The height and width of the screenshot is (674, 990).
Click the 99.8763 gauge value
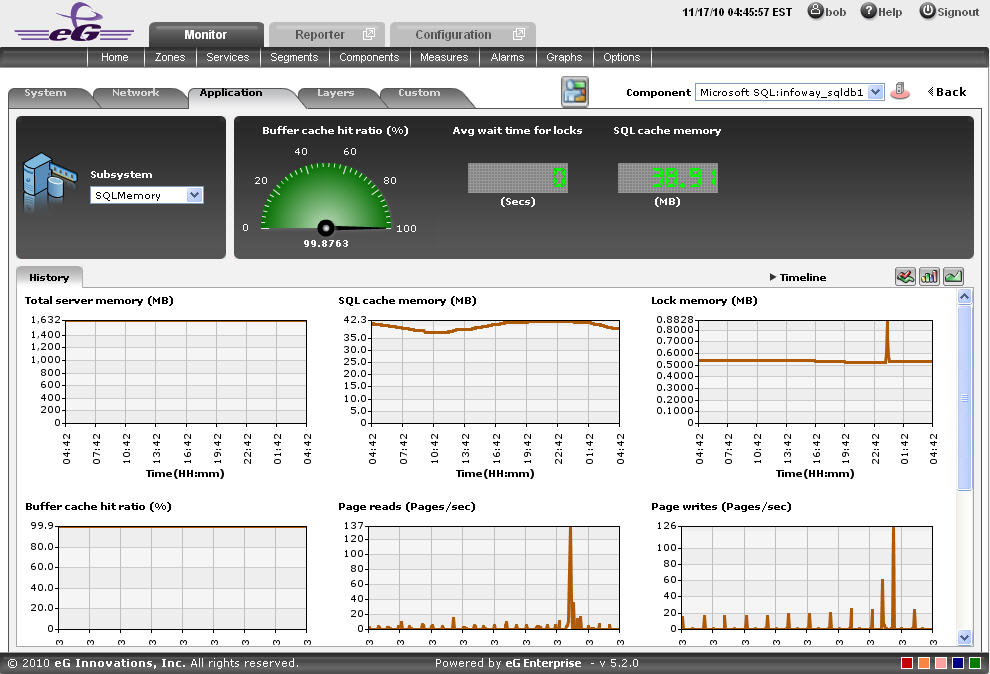[x=326, y=244]
